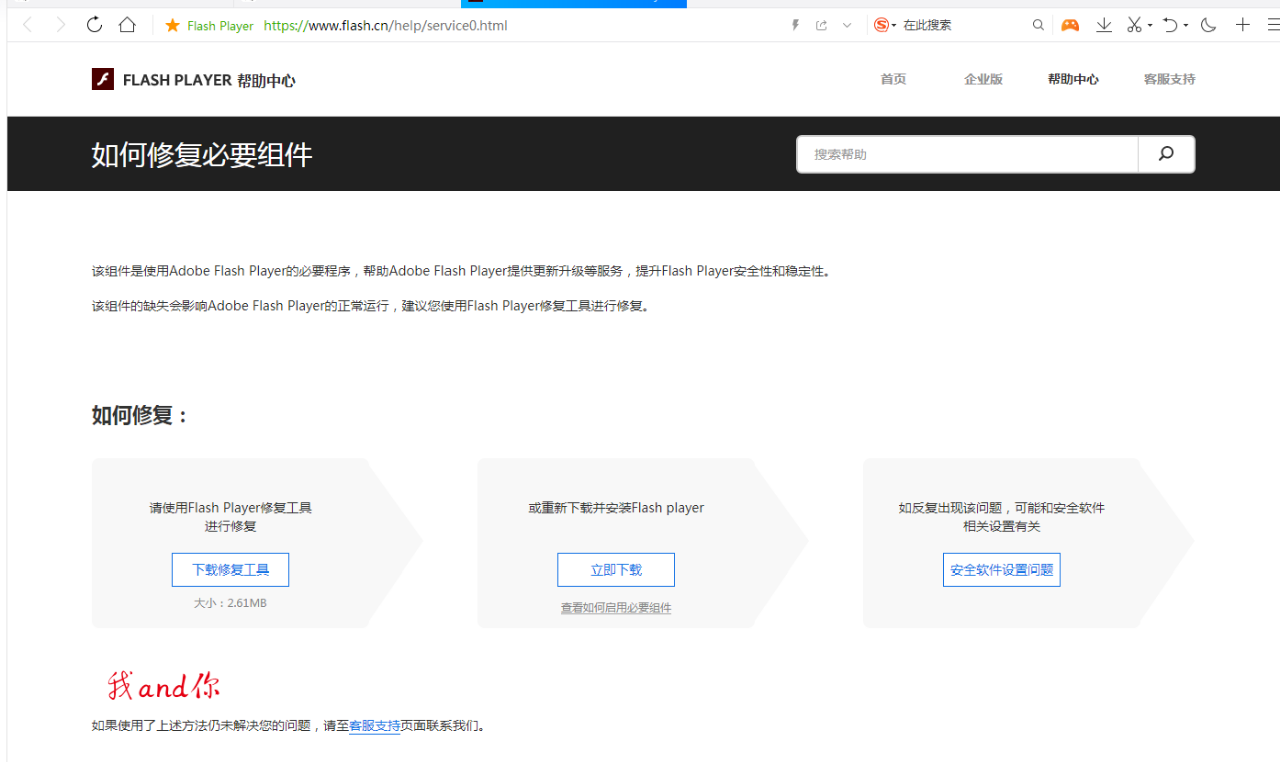This screenshot has height=762, width=1280.
Task: Click the URL in the address bar
Action: 385,25
